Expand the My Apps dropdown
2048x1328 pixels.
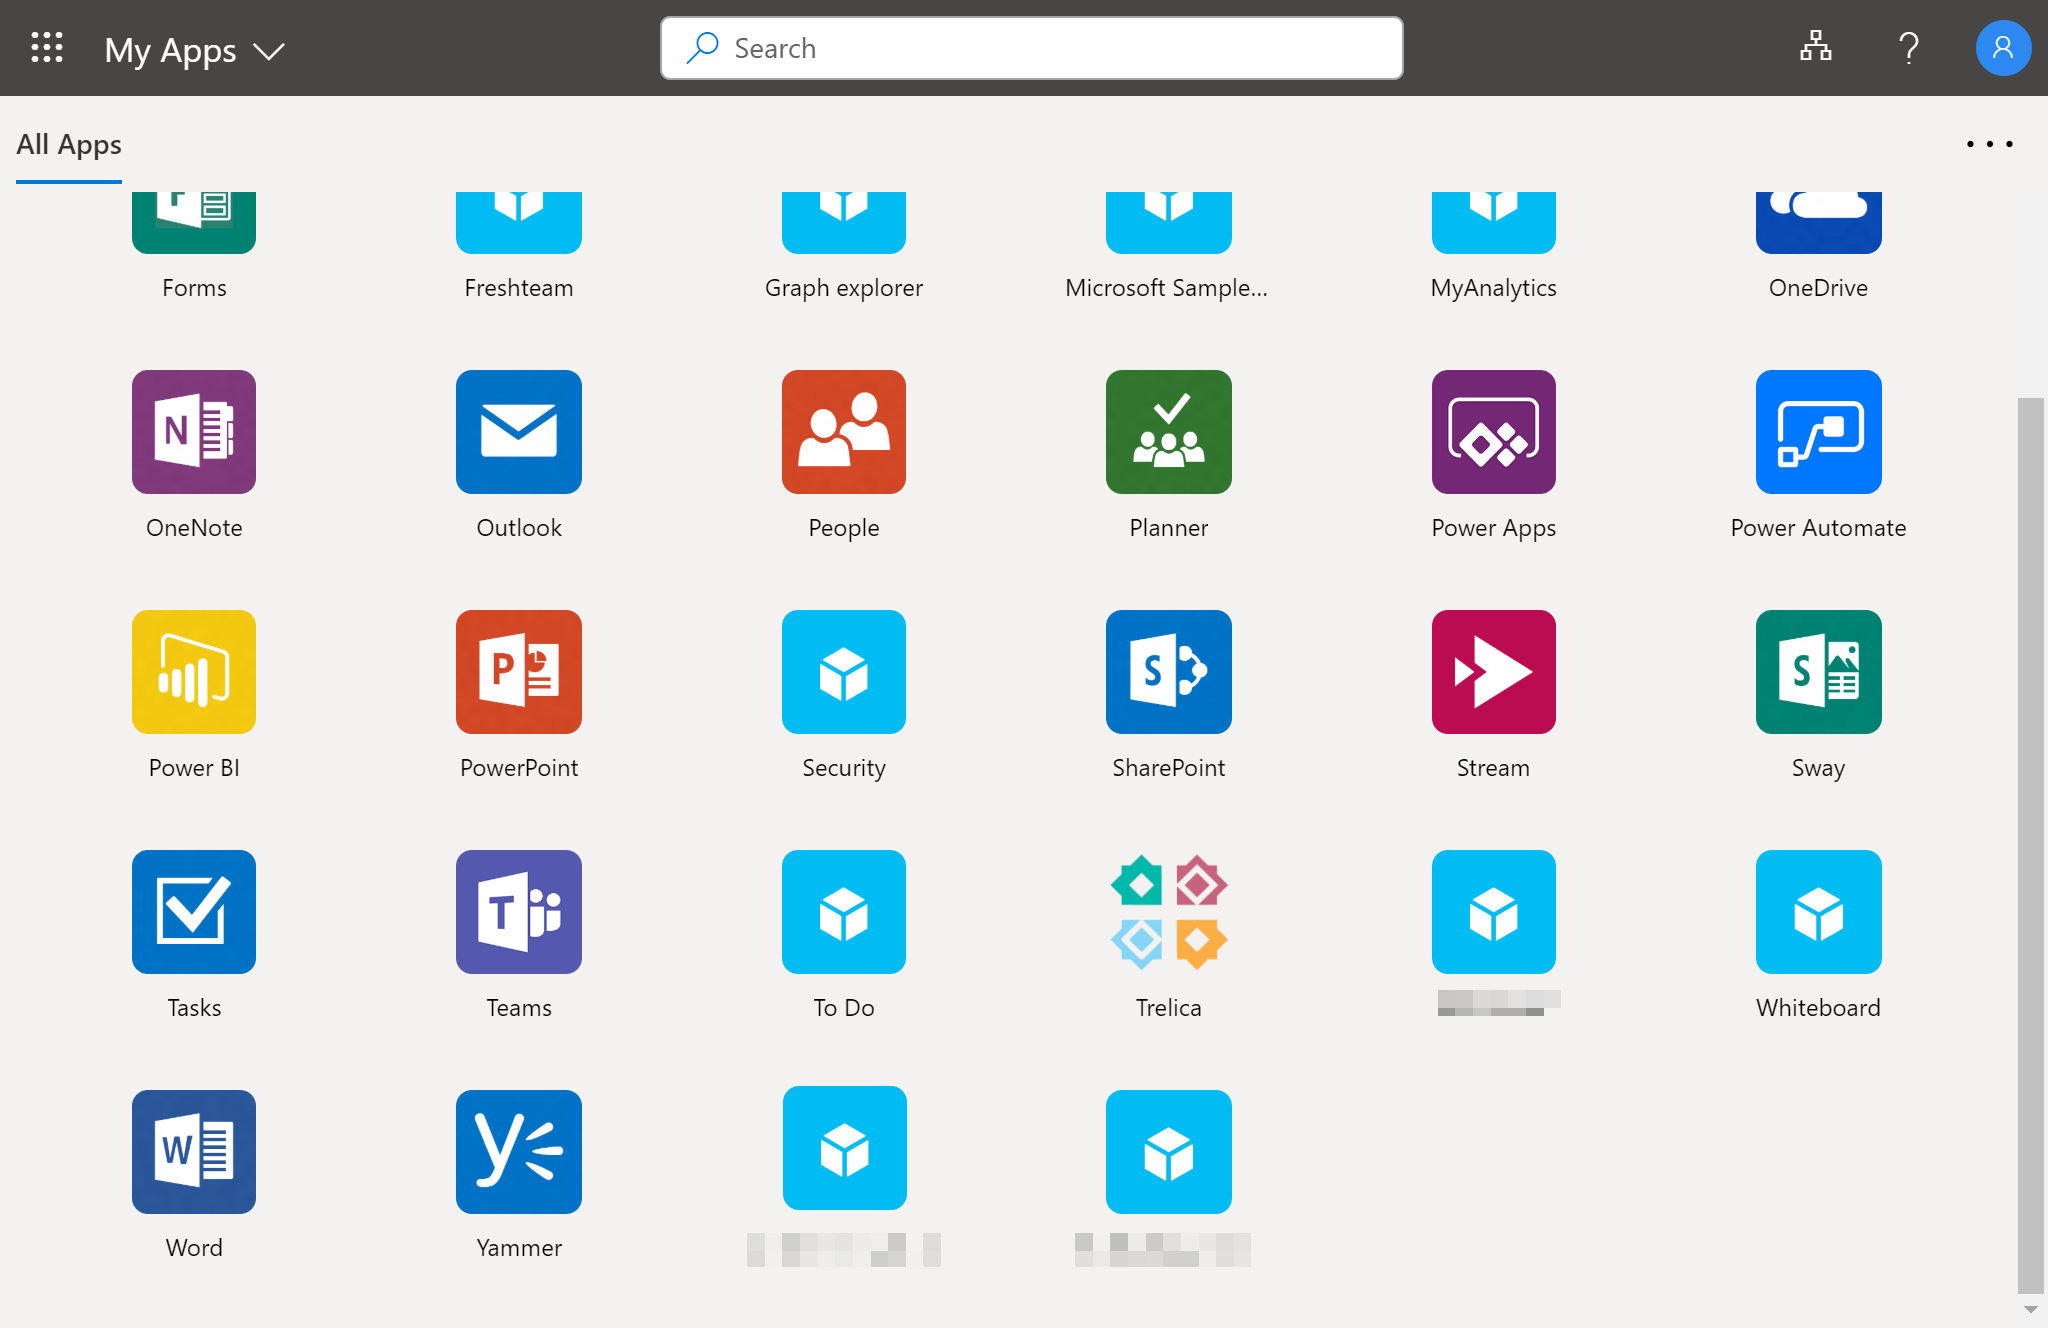point(194,50)
